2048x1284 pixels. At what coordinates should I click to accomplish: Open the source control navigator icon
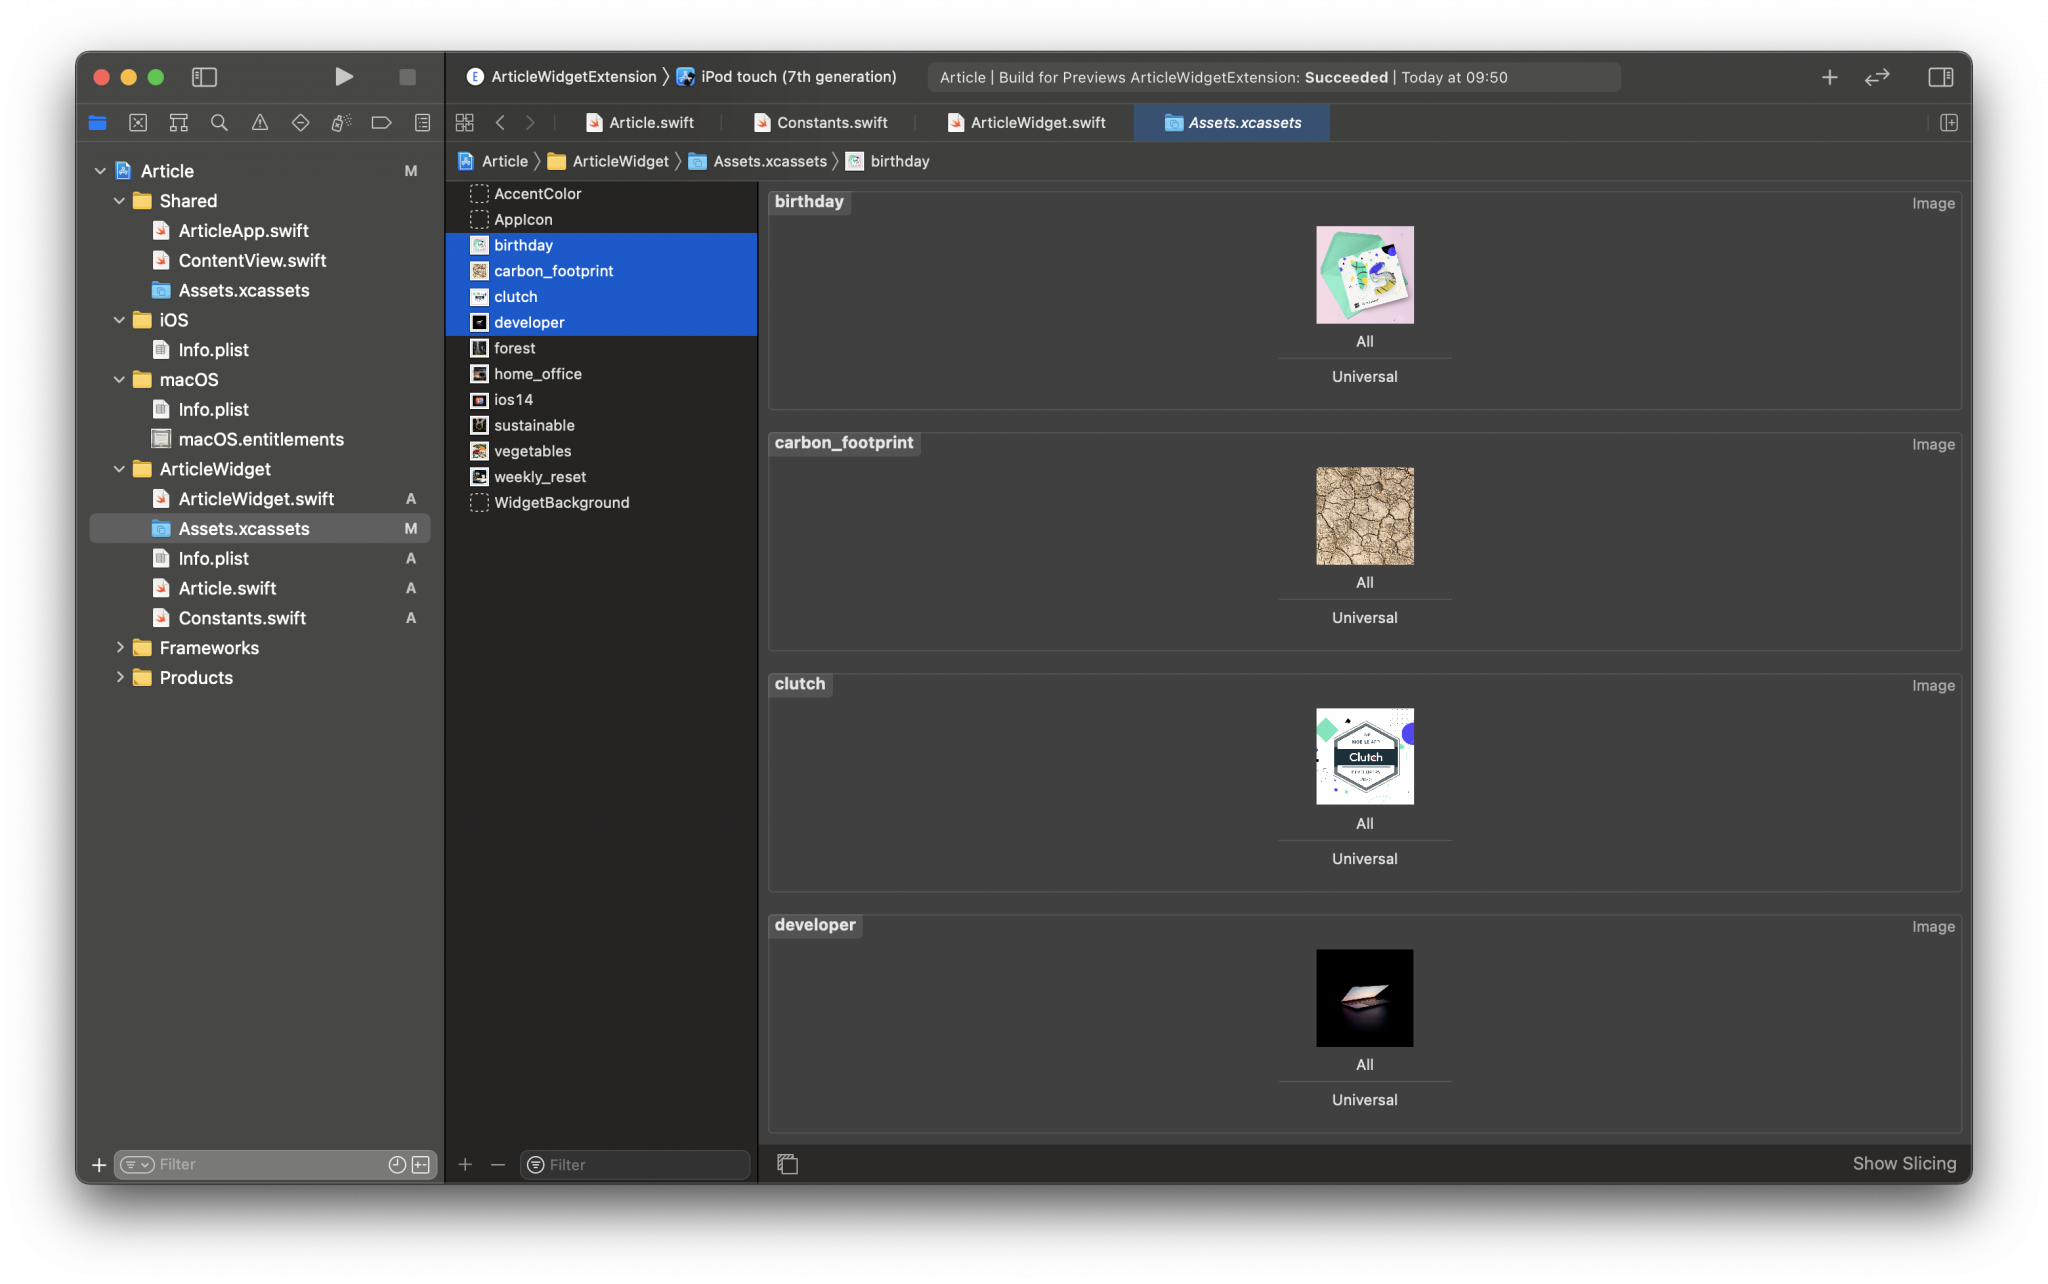[138, 122]
